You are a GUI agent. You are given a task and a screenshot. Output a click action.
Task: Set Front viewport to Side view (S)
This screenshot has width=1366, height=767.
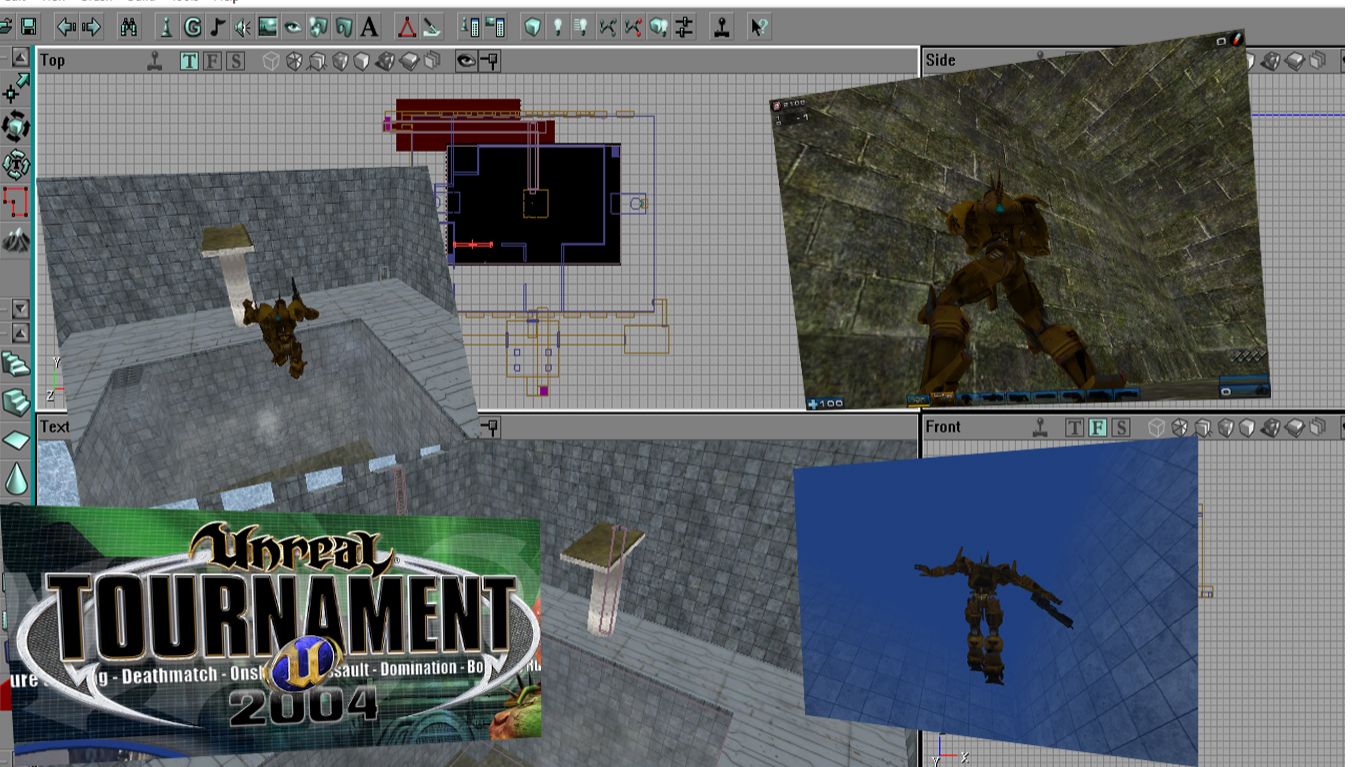tap(1120, 428)
